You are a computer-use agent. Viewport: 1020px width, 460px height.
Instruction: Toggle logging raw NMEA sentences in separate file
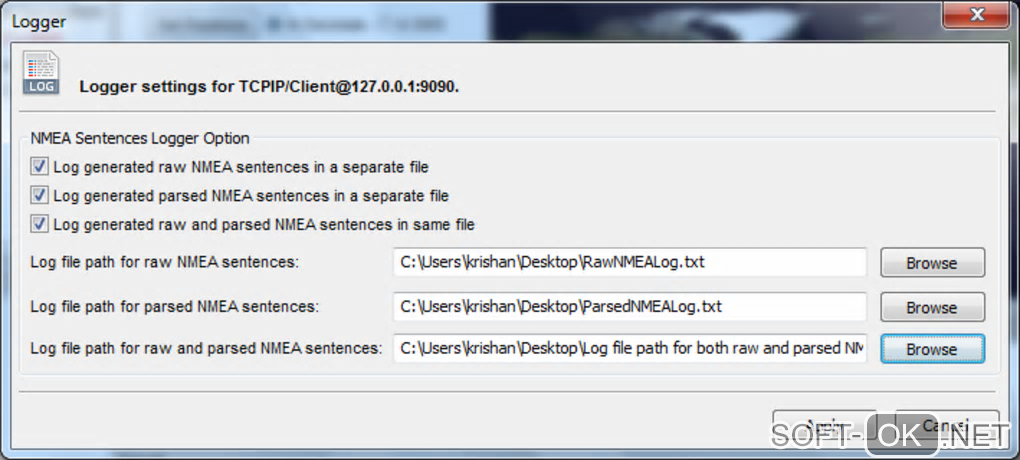[x=40, y=166]
